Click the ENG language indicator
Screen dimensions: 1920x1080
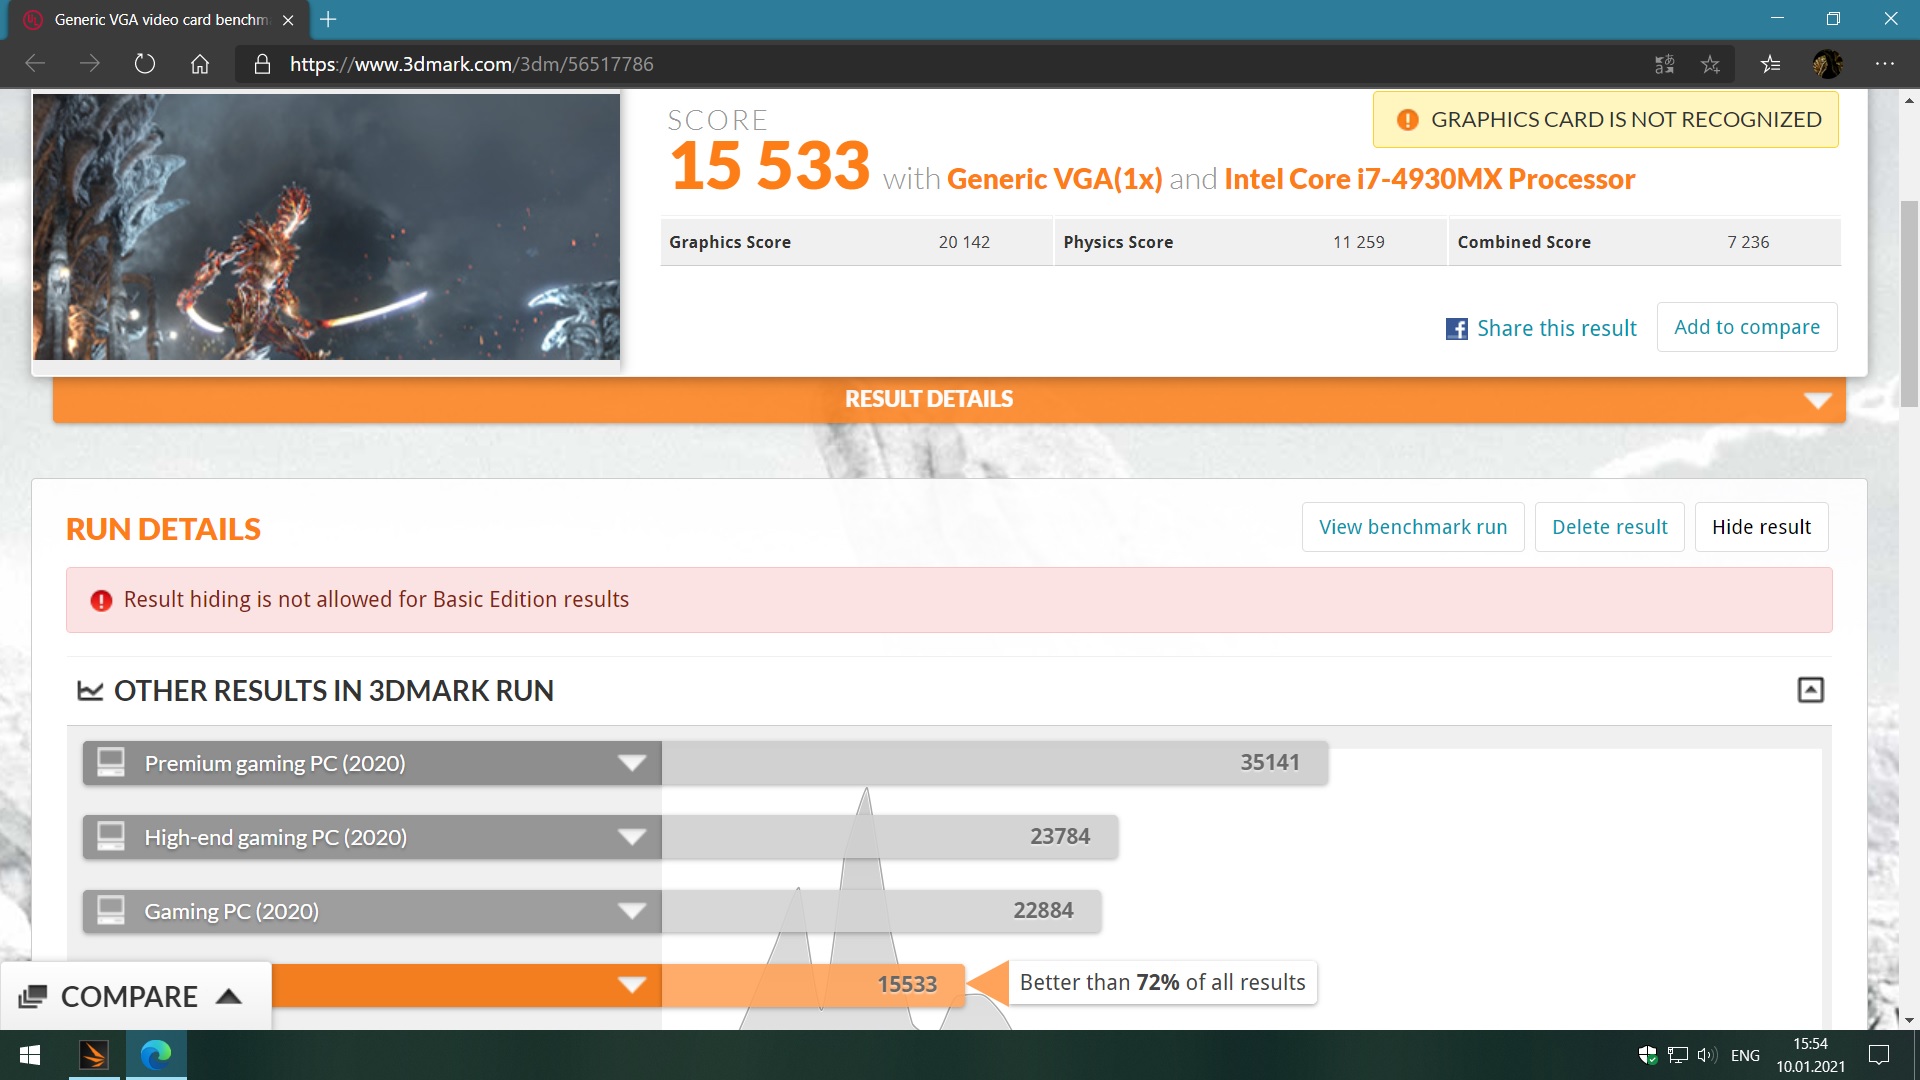point(1745,1056)
